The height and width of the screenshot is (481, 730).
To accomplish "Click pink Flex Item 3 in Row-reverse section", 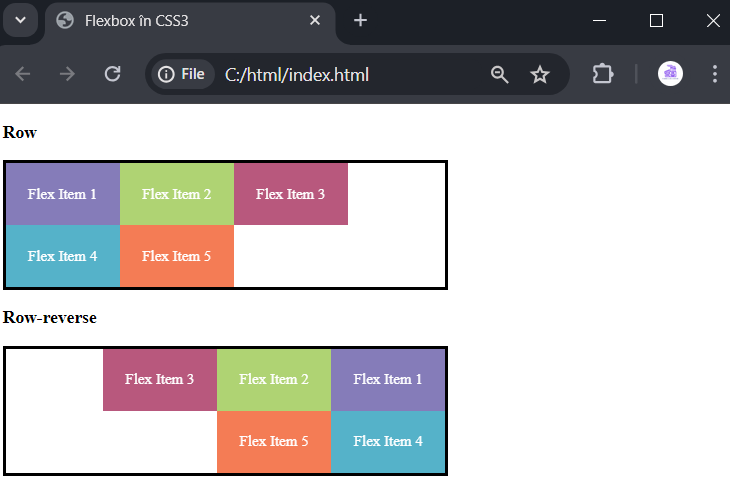I will [160, 379].
